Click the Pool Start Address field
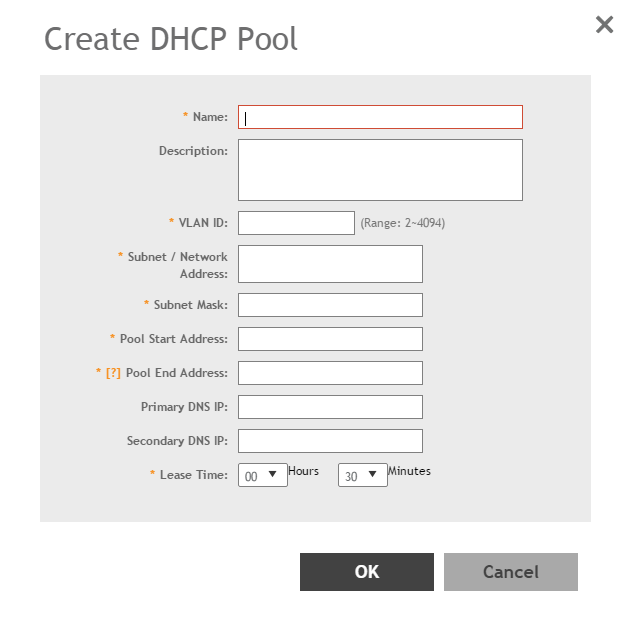Viewport: 630px width, 620px height. 330,339
